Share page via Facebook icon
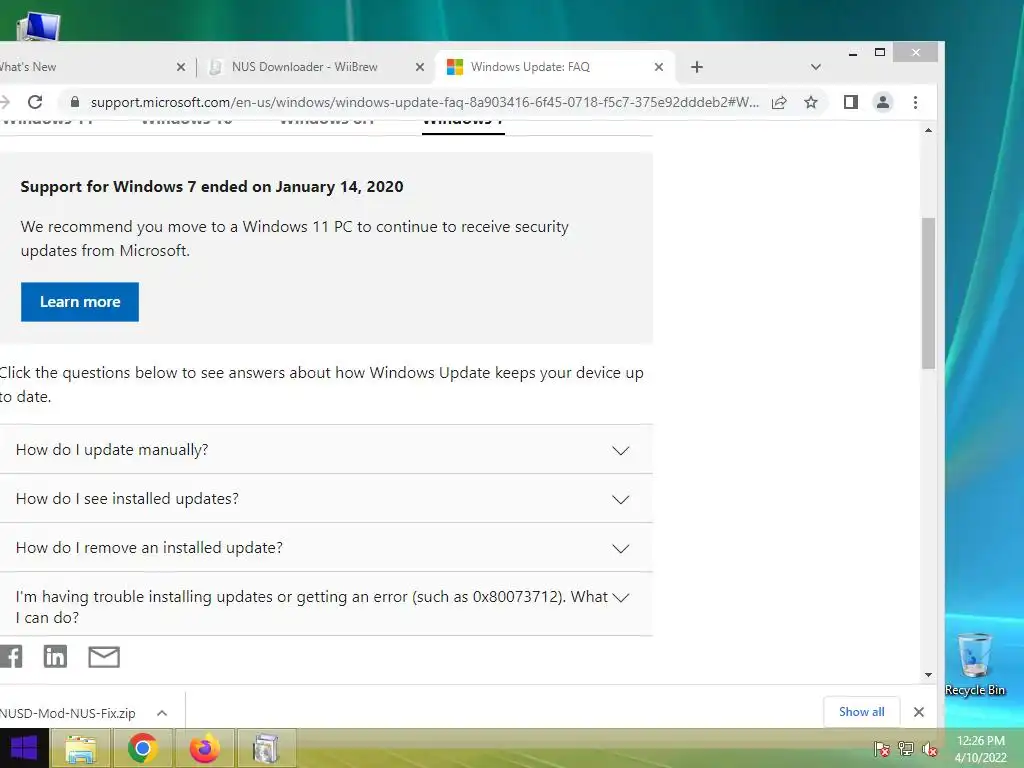The width and height of the screenshot is (1024, 768). click(10, 656)
